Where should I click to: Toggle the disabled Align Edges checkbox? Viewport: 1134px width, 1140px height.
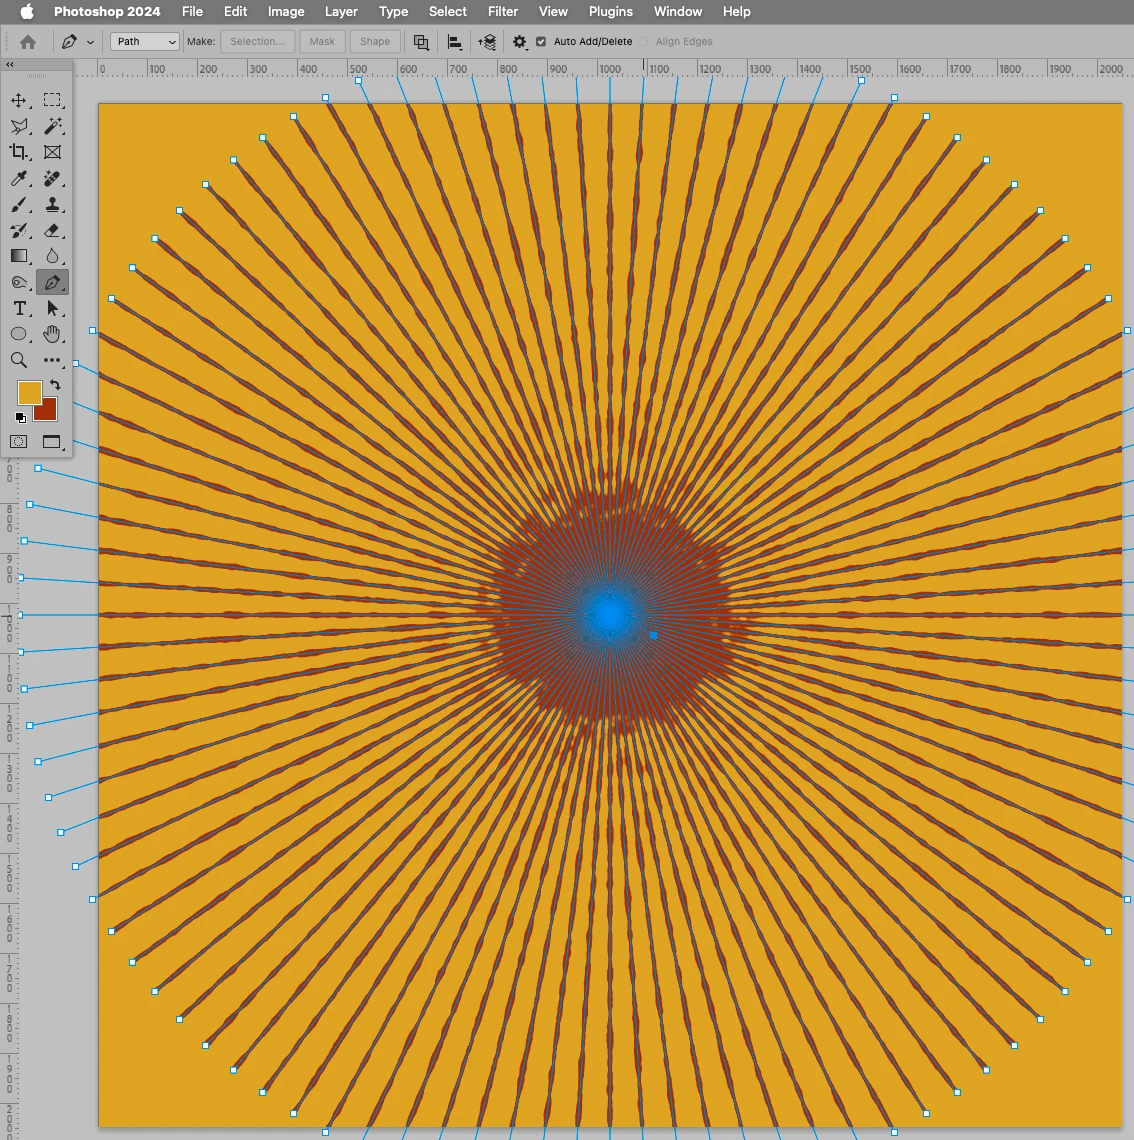click(643, 41)
